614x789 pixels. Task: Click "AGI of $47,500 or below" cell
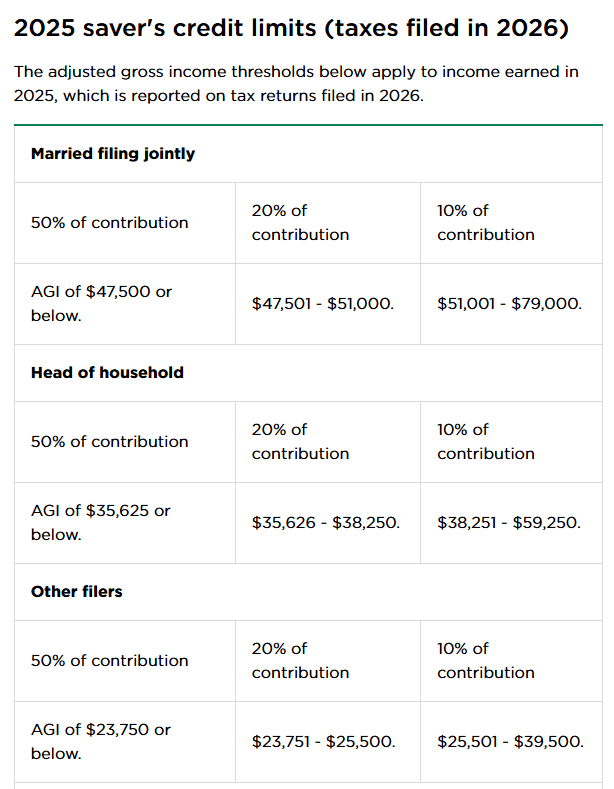click(x=101, y=303)
